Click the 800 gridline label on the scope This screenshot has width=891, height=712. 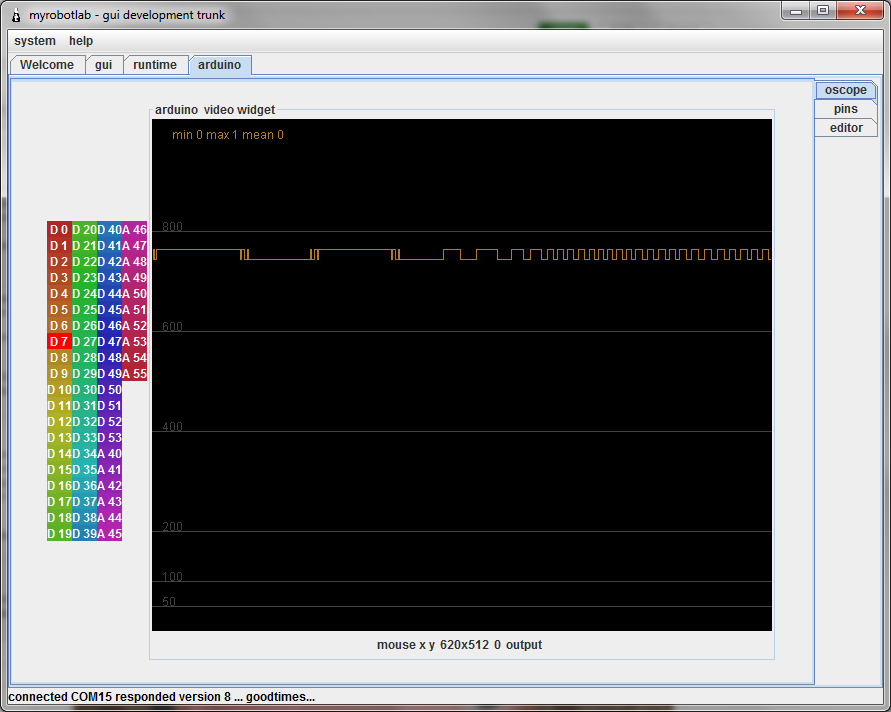tap(172, 226)
